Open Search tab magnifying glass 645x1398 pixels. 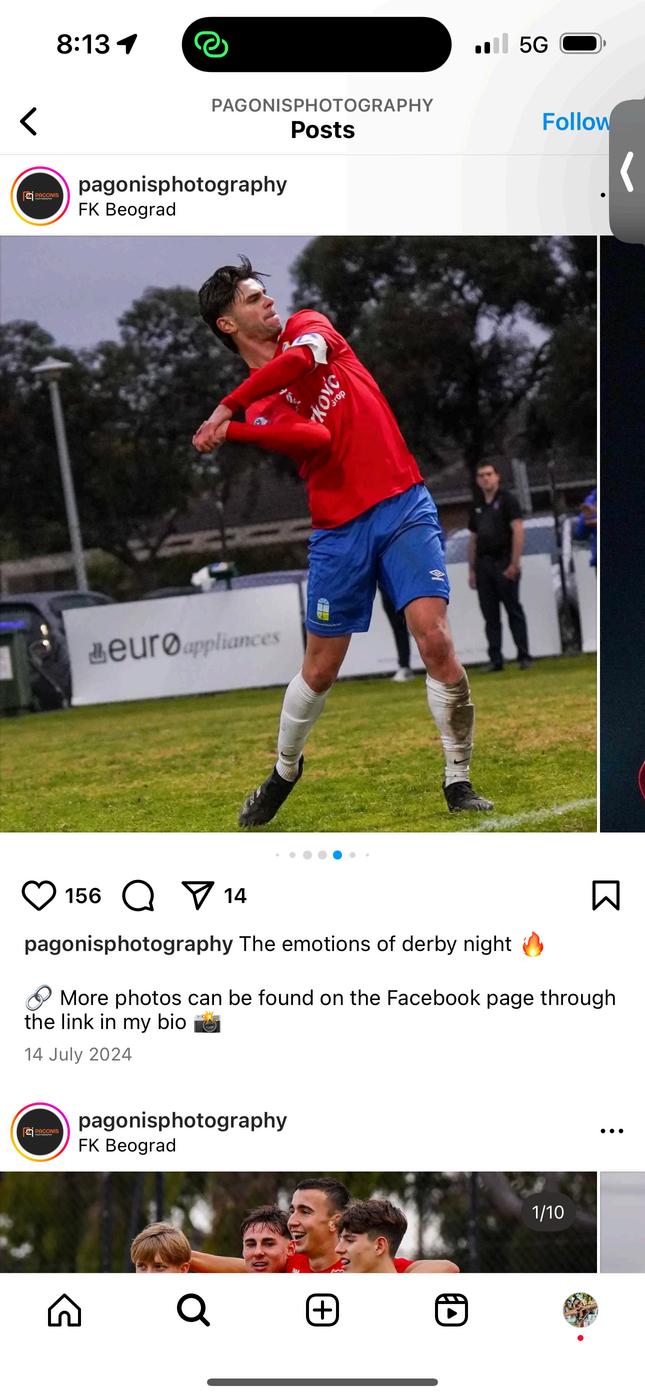coord(193,1309)
